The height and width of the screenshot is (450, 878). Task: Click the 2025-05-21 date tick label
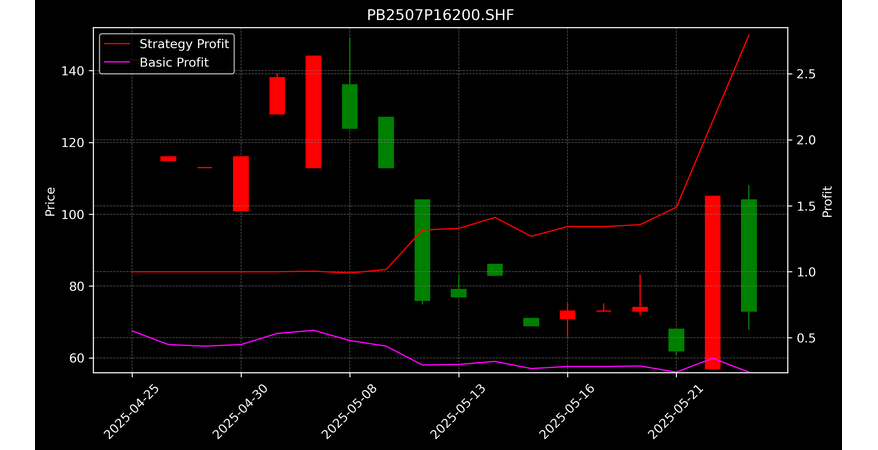676,411
